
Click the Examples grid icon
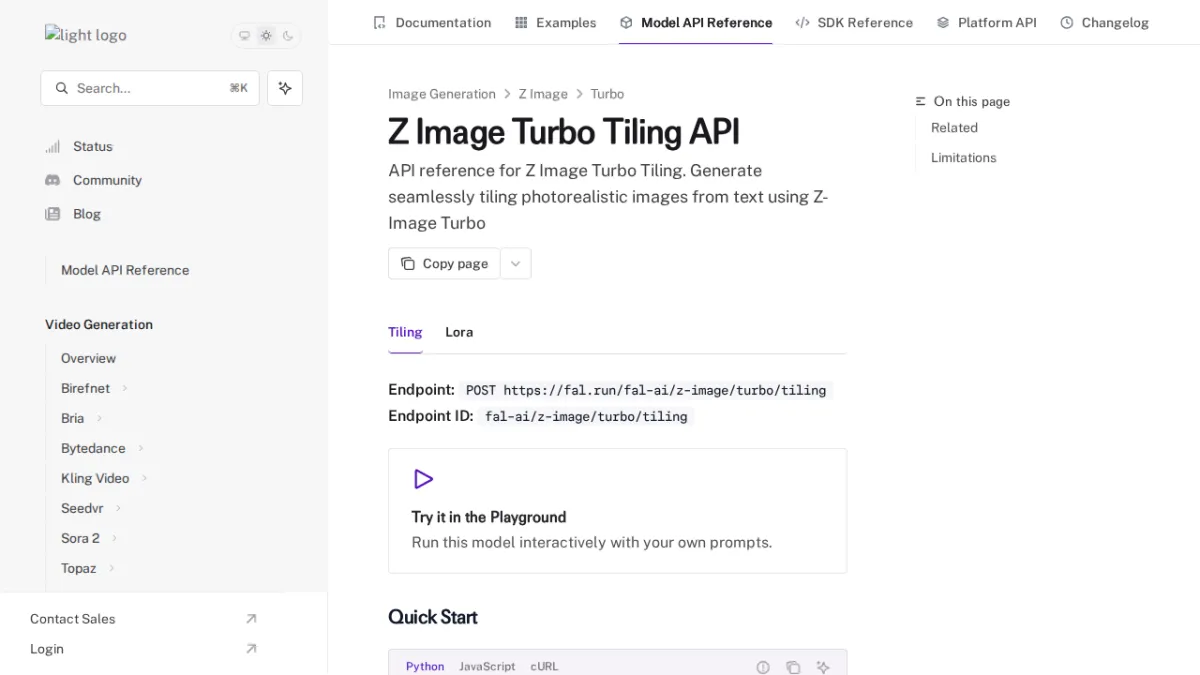(521, 22)
